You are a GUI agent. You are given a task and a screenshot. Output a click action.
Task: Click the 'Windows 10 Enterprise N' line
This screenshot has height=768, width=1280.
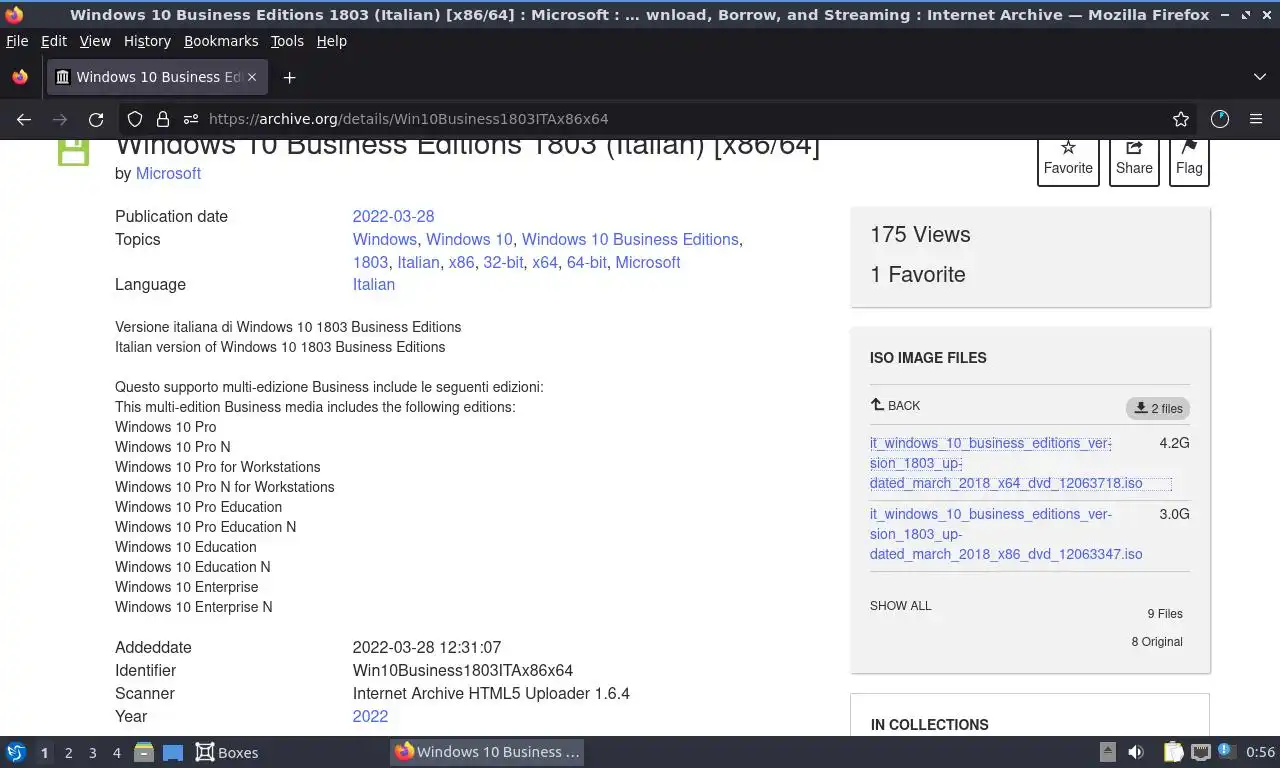click(194, 607)
